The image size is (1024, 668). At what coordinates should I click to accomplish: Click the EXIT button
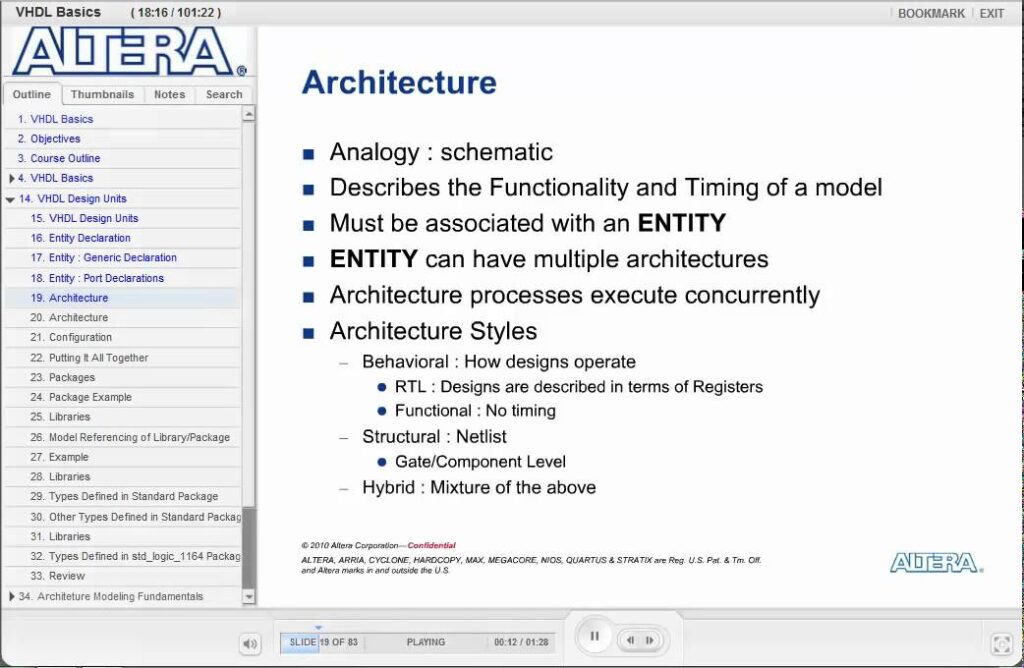pos(991,13)
